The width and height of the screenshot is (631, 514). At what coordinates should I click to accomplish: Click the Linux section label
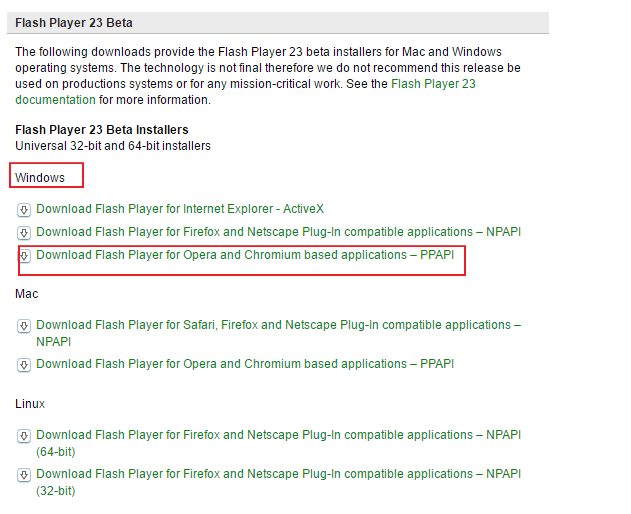(30, 404)
